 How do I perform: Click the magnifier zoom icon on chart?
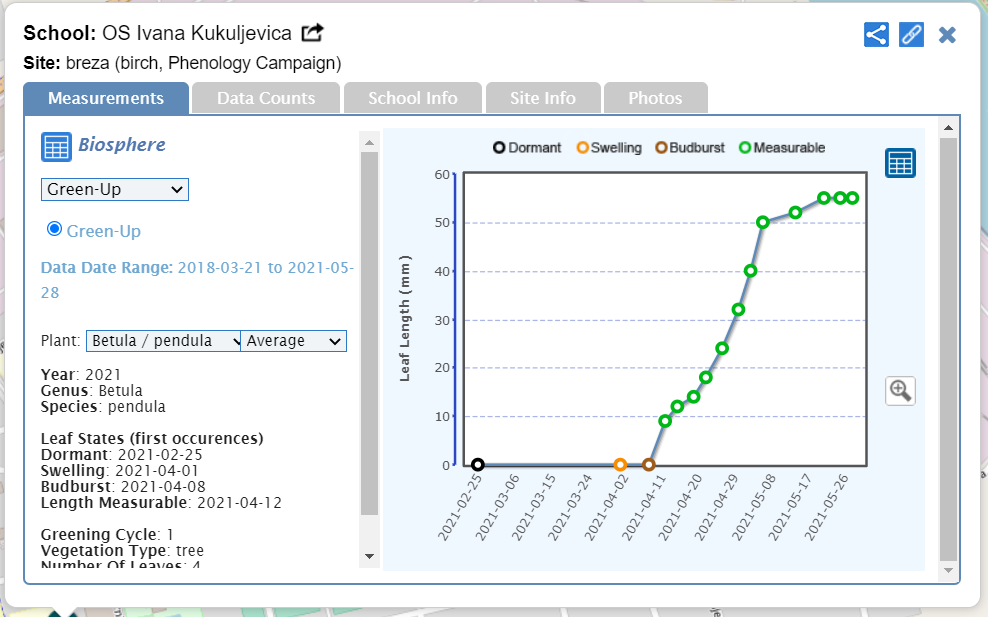900,390
